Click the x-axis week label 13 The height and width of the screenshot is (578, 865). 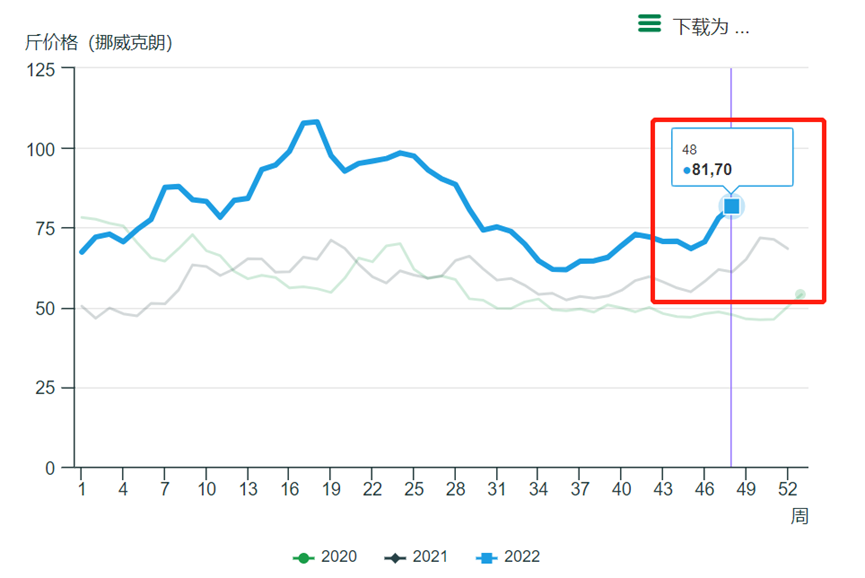coord(248,489)
